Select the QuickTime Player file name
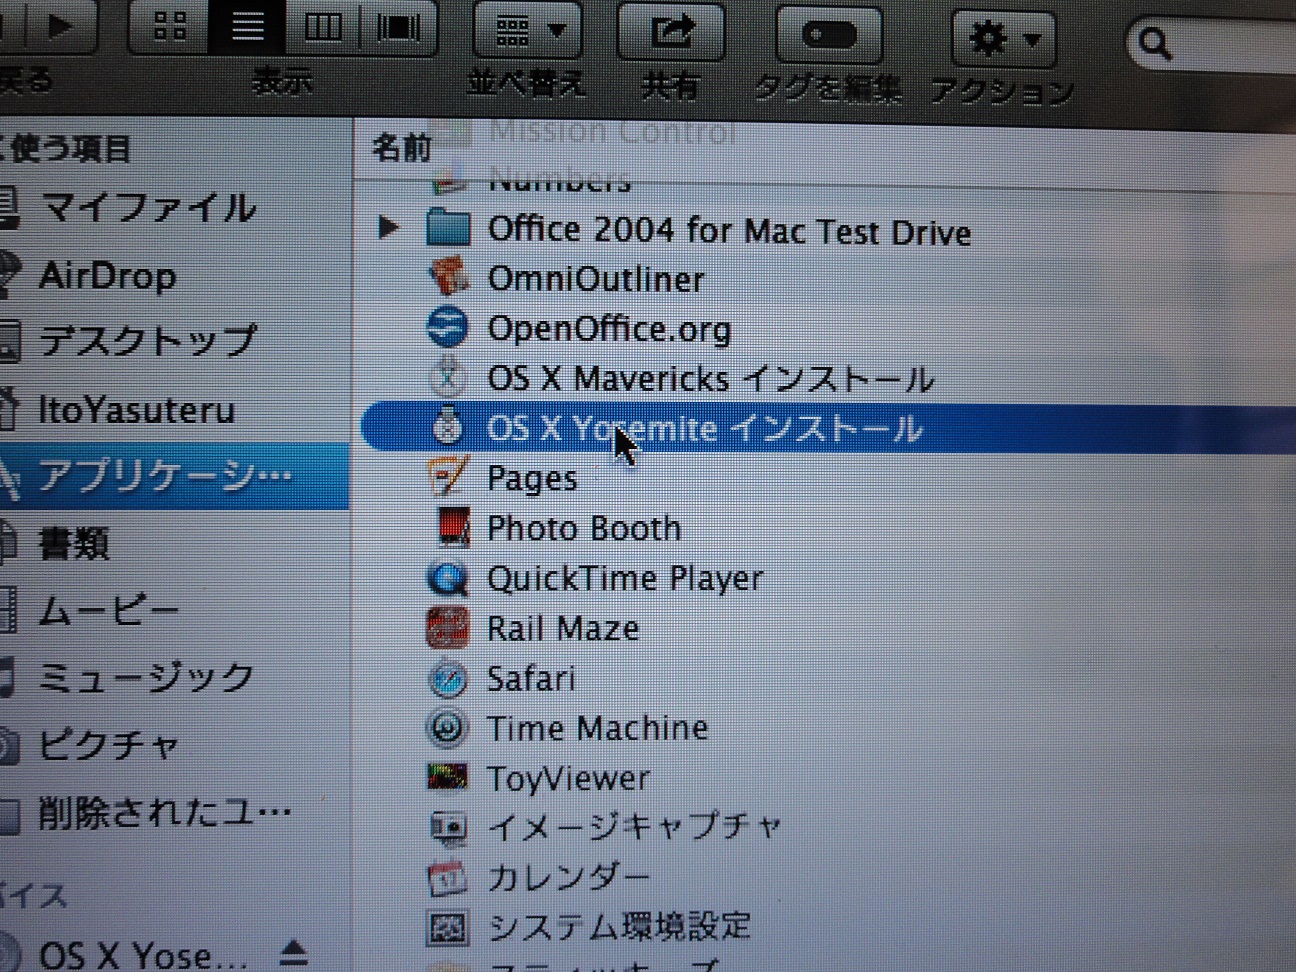The height and width of the screenshot is (972, 1296). point(625,578)
